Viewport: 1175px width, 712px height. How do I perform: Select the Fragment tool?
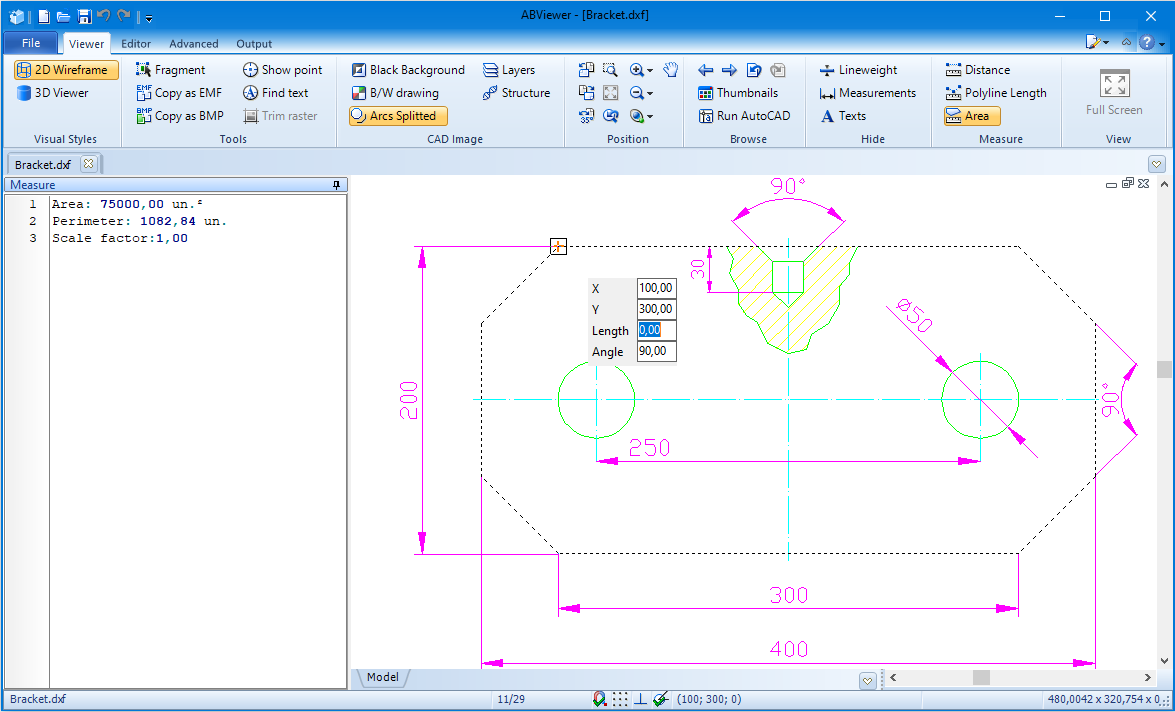170,70
